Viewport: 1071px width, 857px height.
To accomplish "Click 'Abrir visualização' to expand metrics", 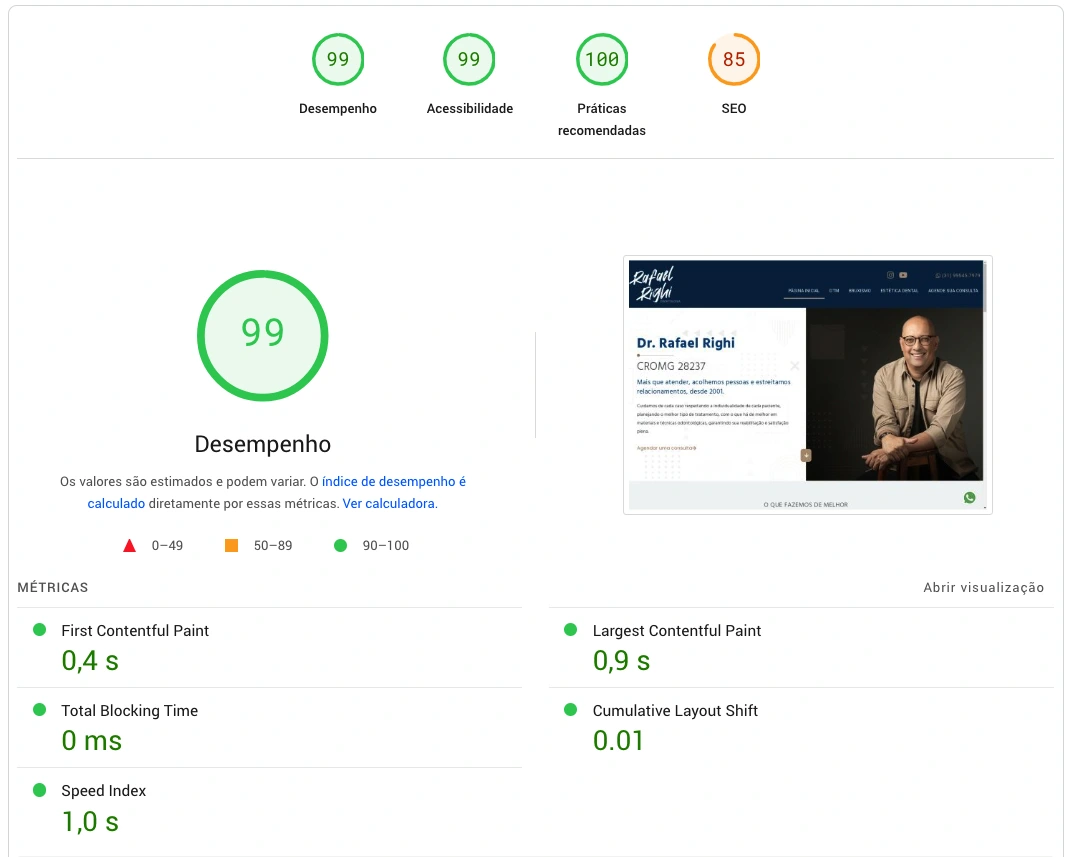I will click(983, 588).
